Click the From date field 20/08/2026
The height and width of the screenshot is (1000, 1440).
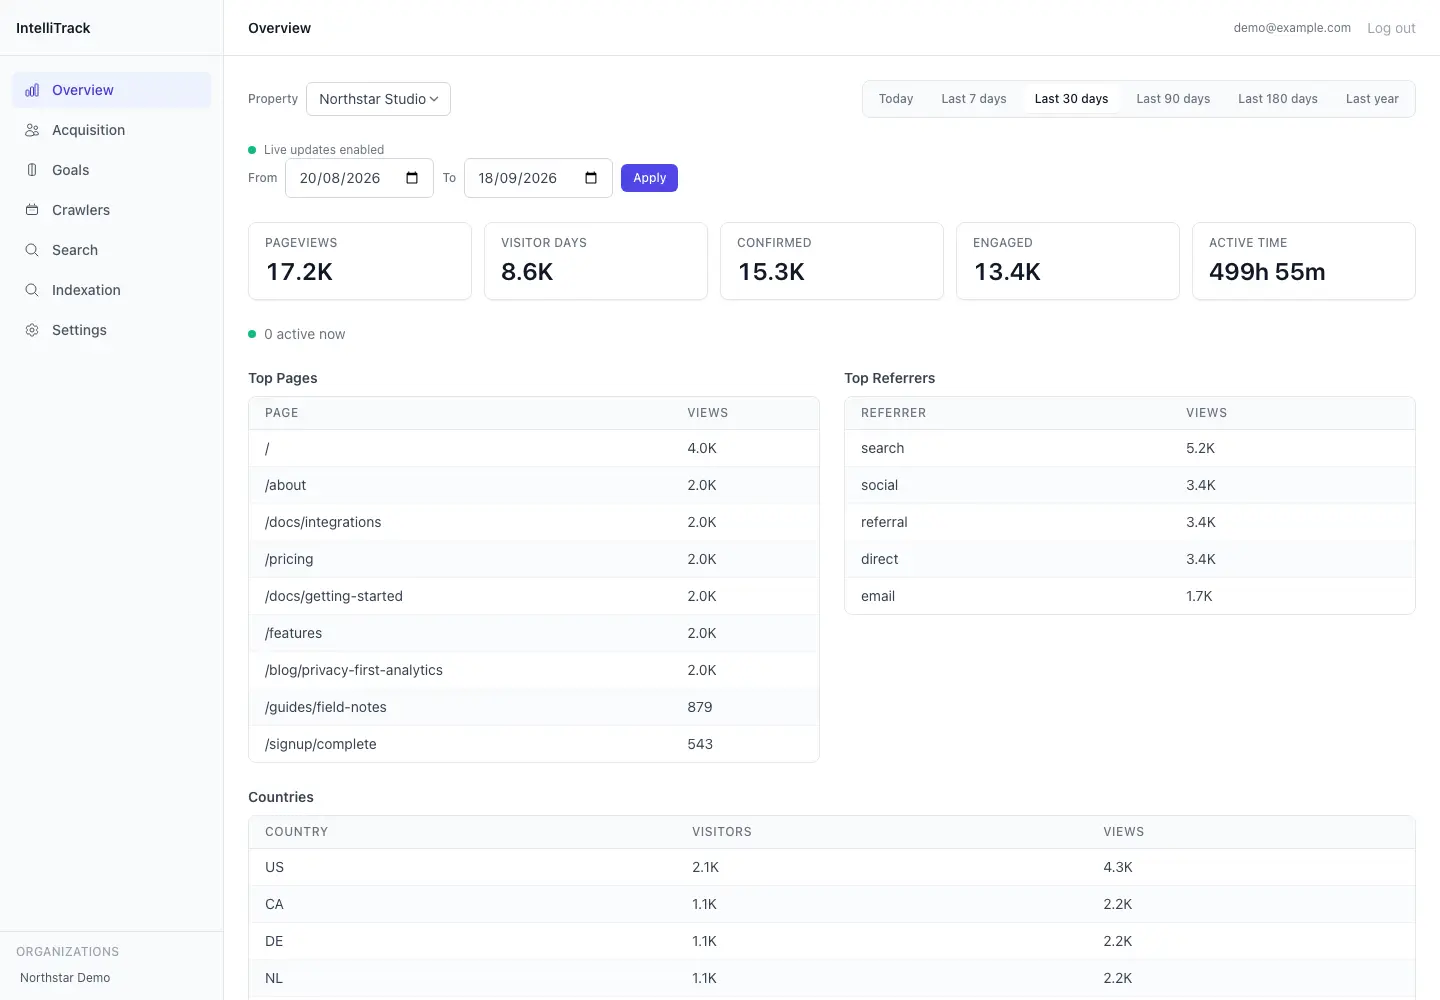359,178
